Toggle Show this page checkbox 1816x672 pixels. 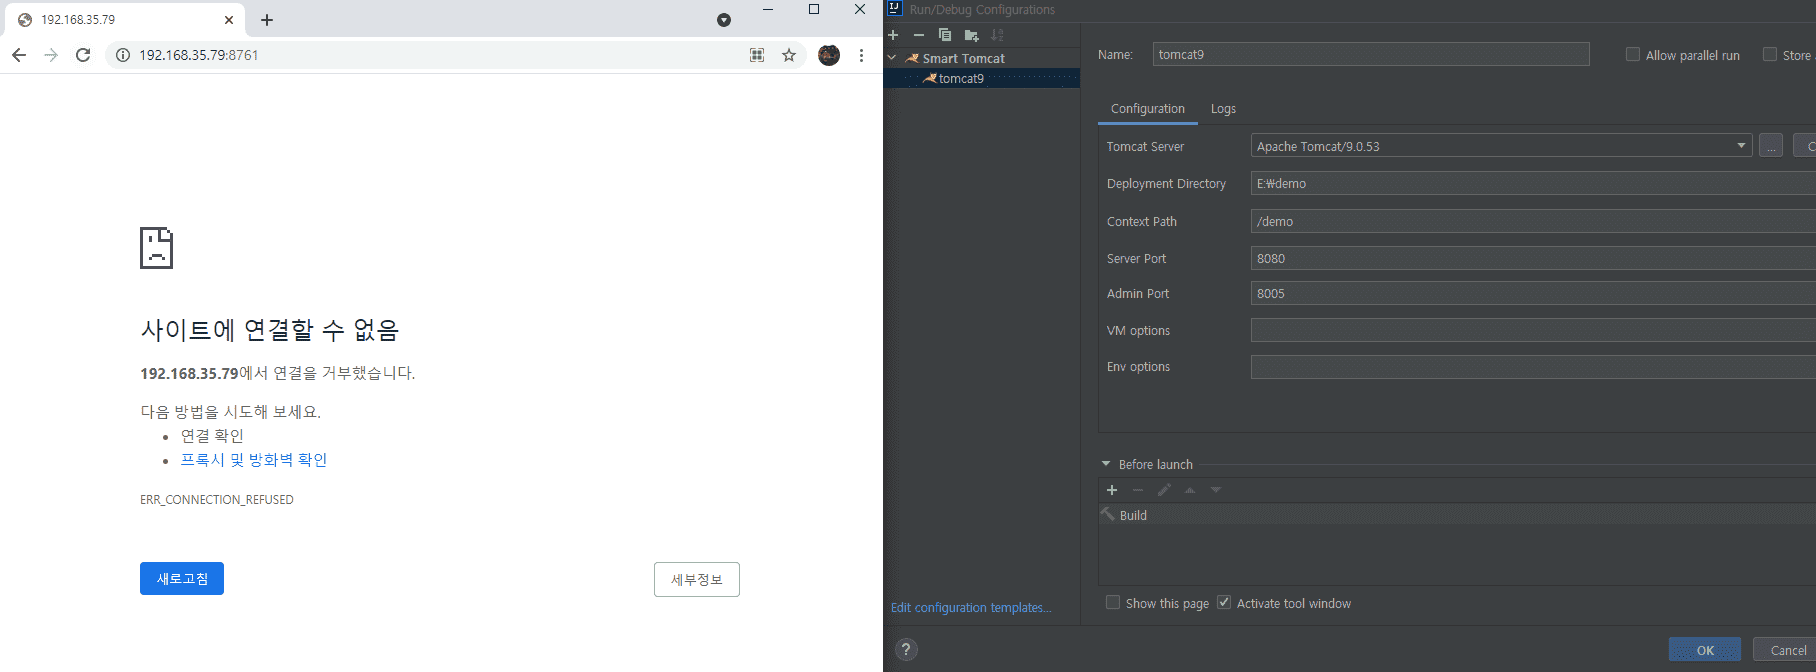click(x=1113, y=602)
